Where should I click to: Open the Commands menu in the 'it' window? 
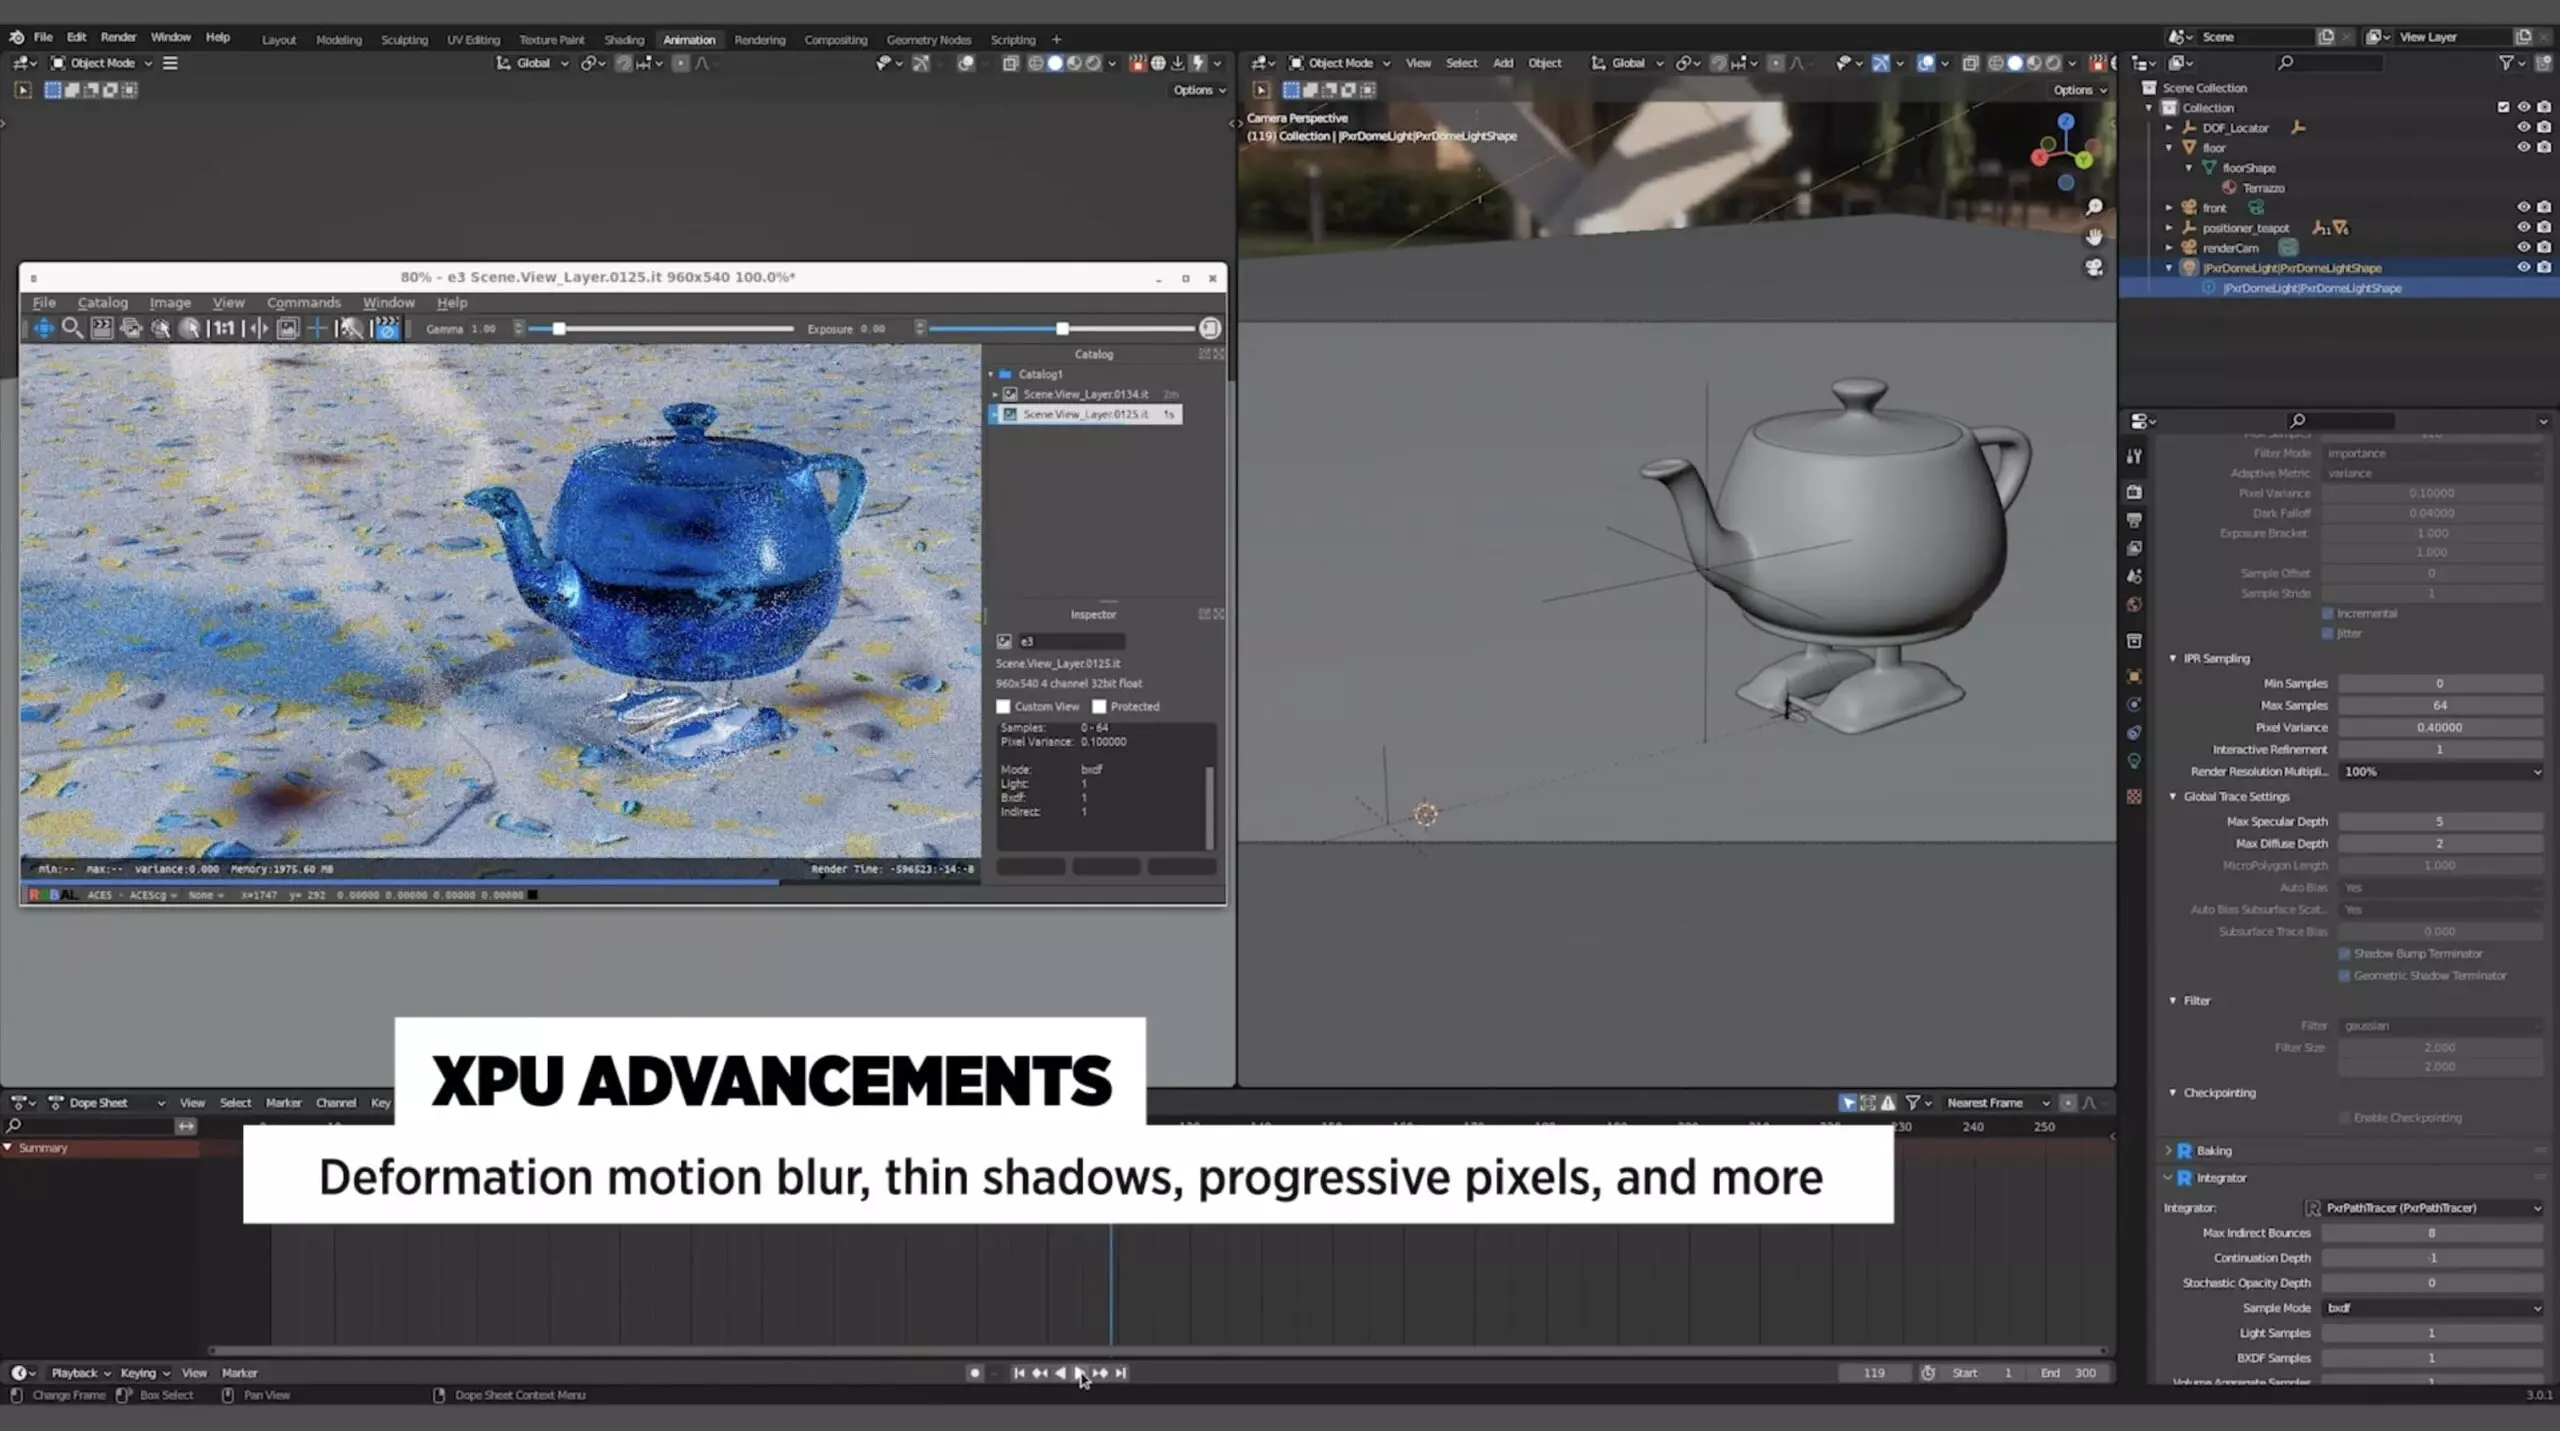(303, 302)
